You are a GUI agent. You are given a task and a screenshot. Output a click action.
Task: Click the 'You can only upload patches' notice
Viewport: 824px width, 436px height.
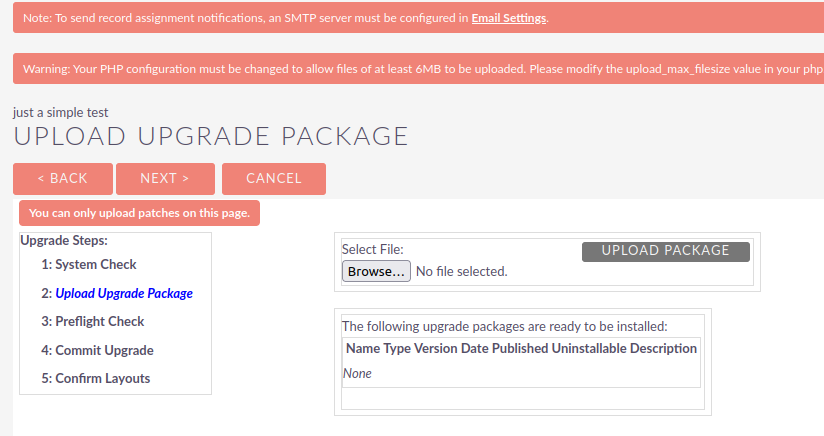pos(139,213)
